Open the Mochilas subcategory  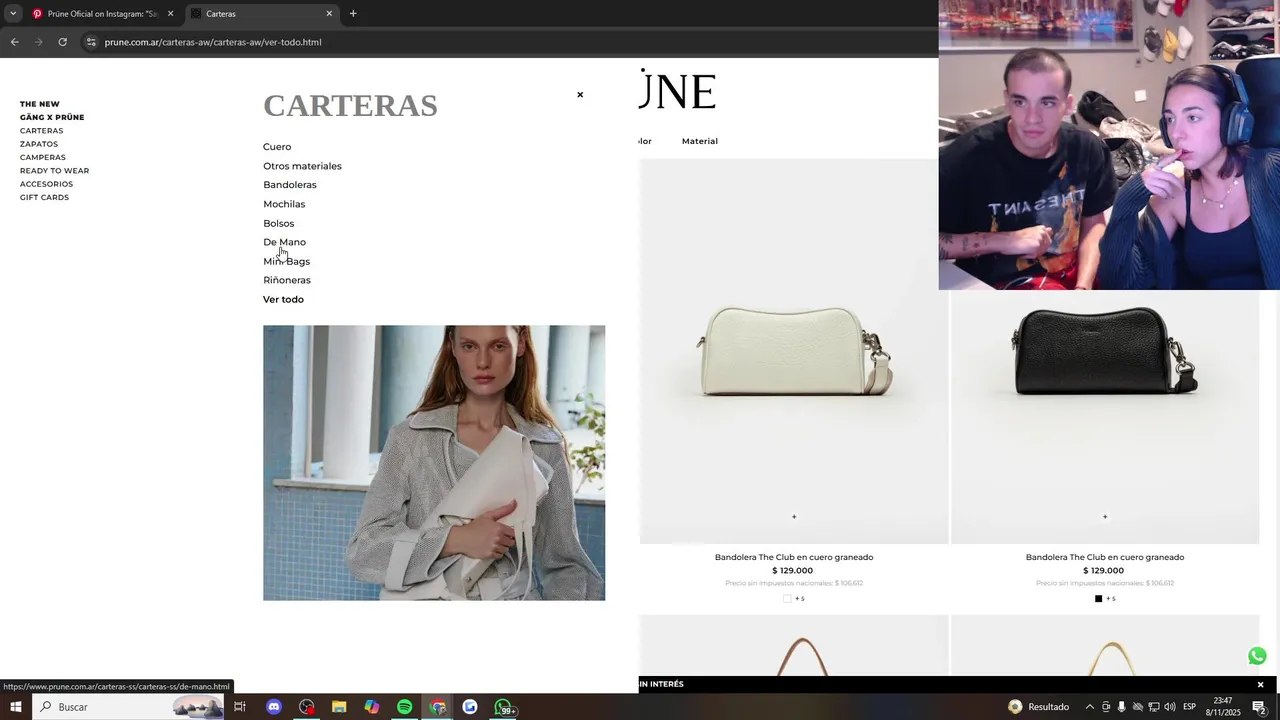(284, 204)
